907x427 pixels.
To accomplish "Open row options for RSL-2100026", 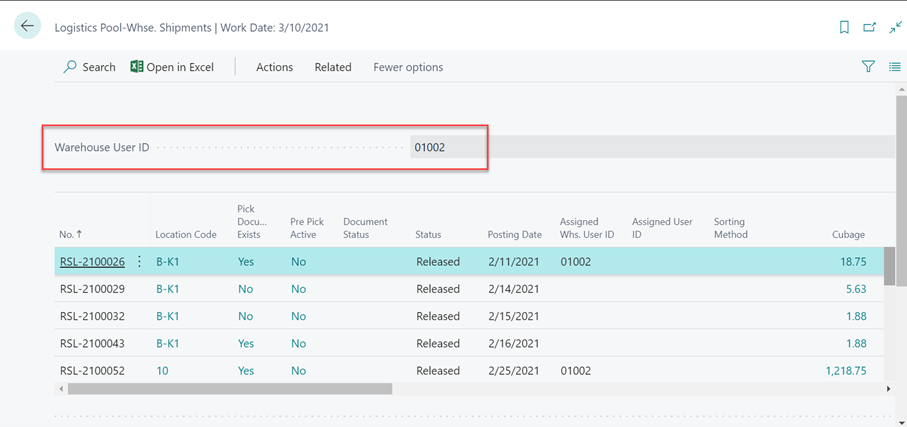I will pos(139,262).
